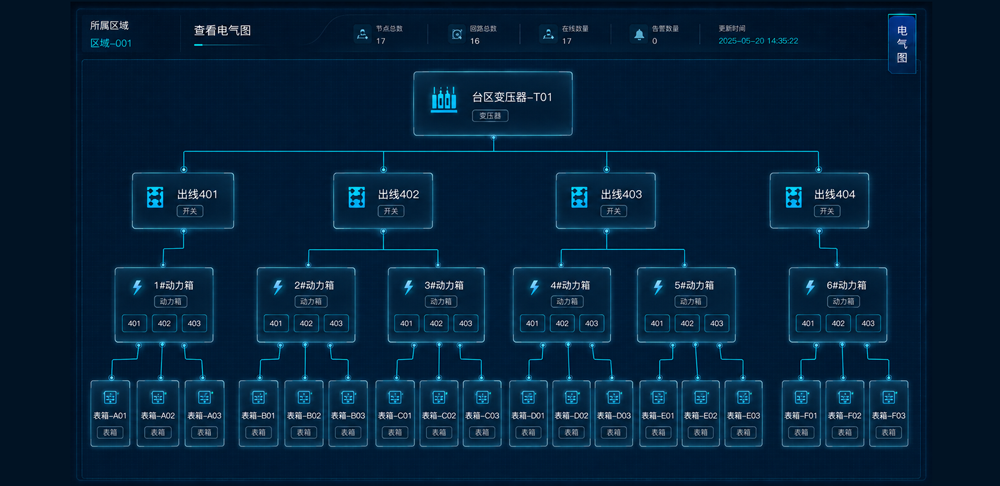The image size is (1000, 486).
Task: Click the 所属区域 label
Action: pyautogui.click(x=109, y=26)
